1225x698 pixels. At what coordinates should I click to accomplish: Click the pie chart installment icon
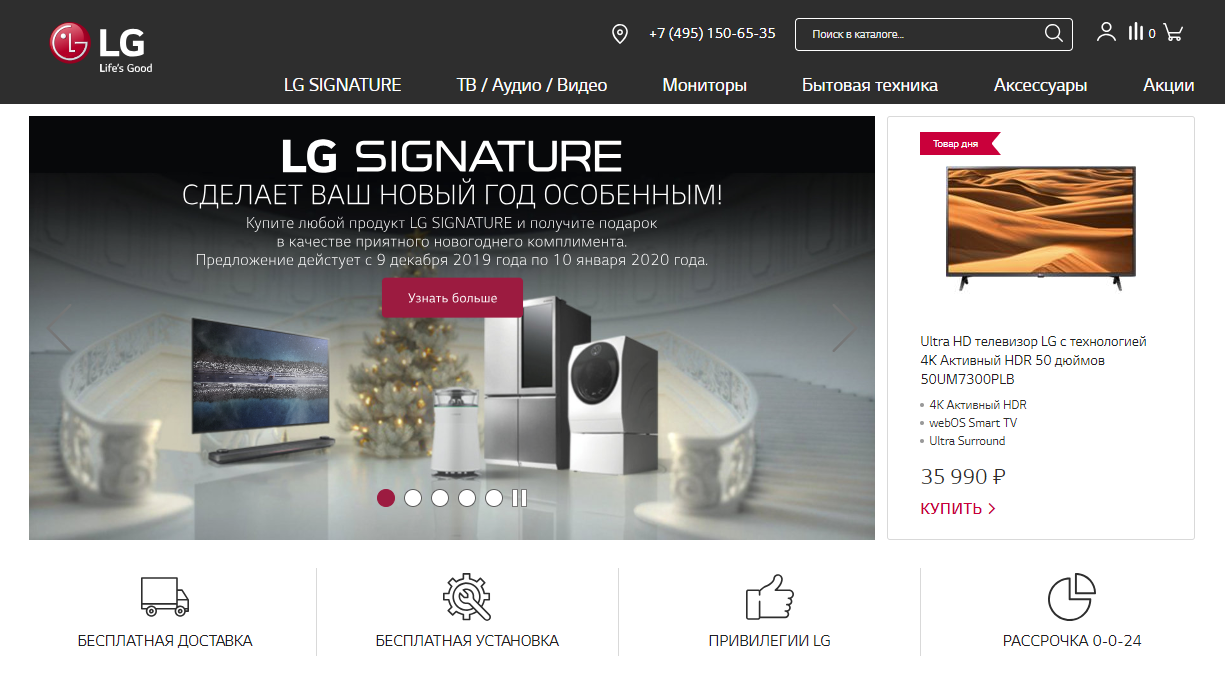tap(1072, 597)
